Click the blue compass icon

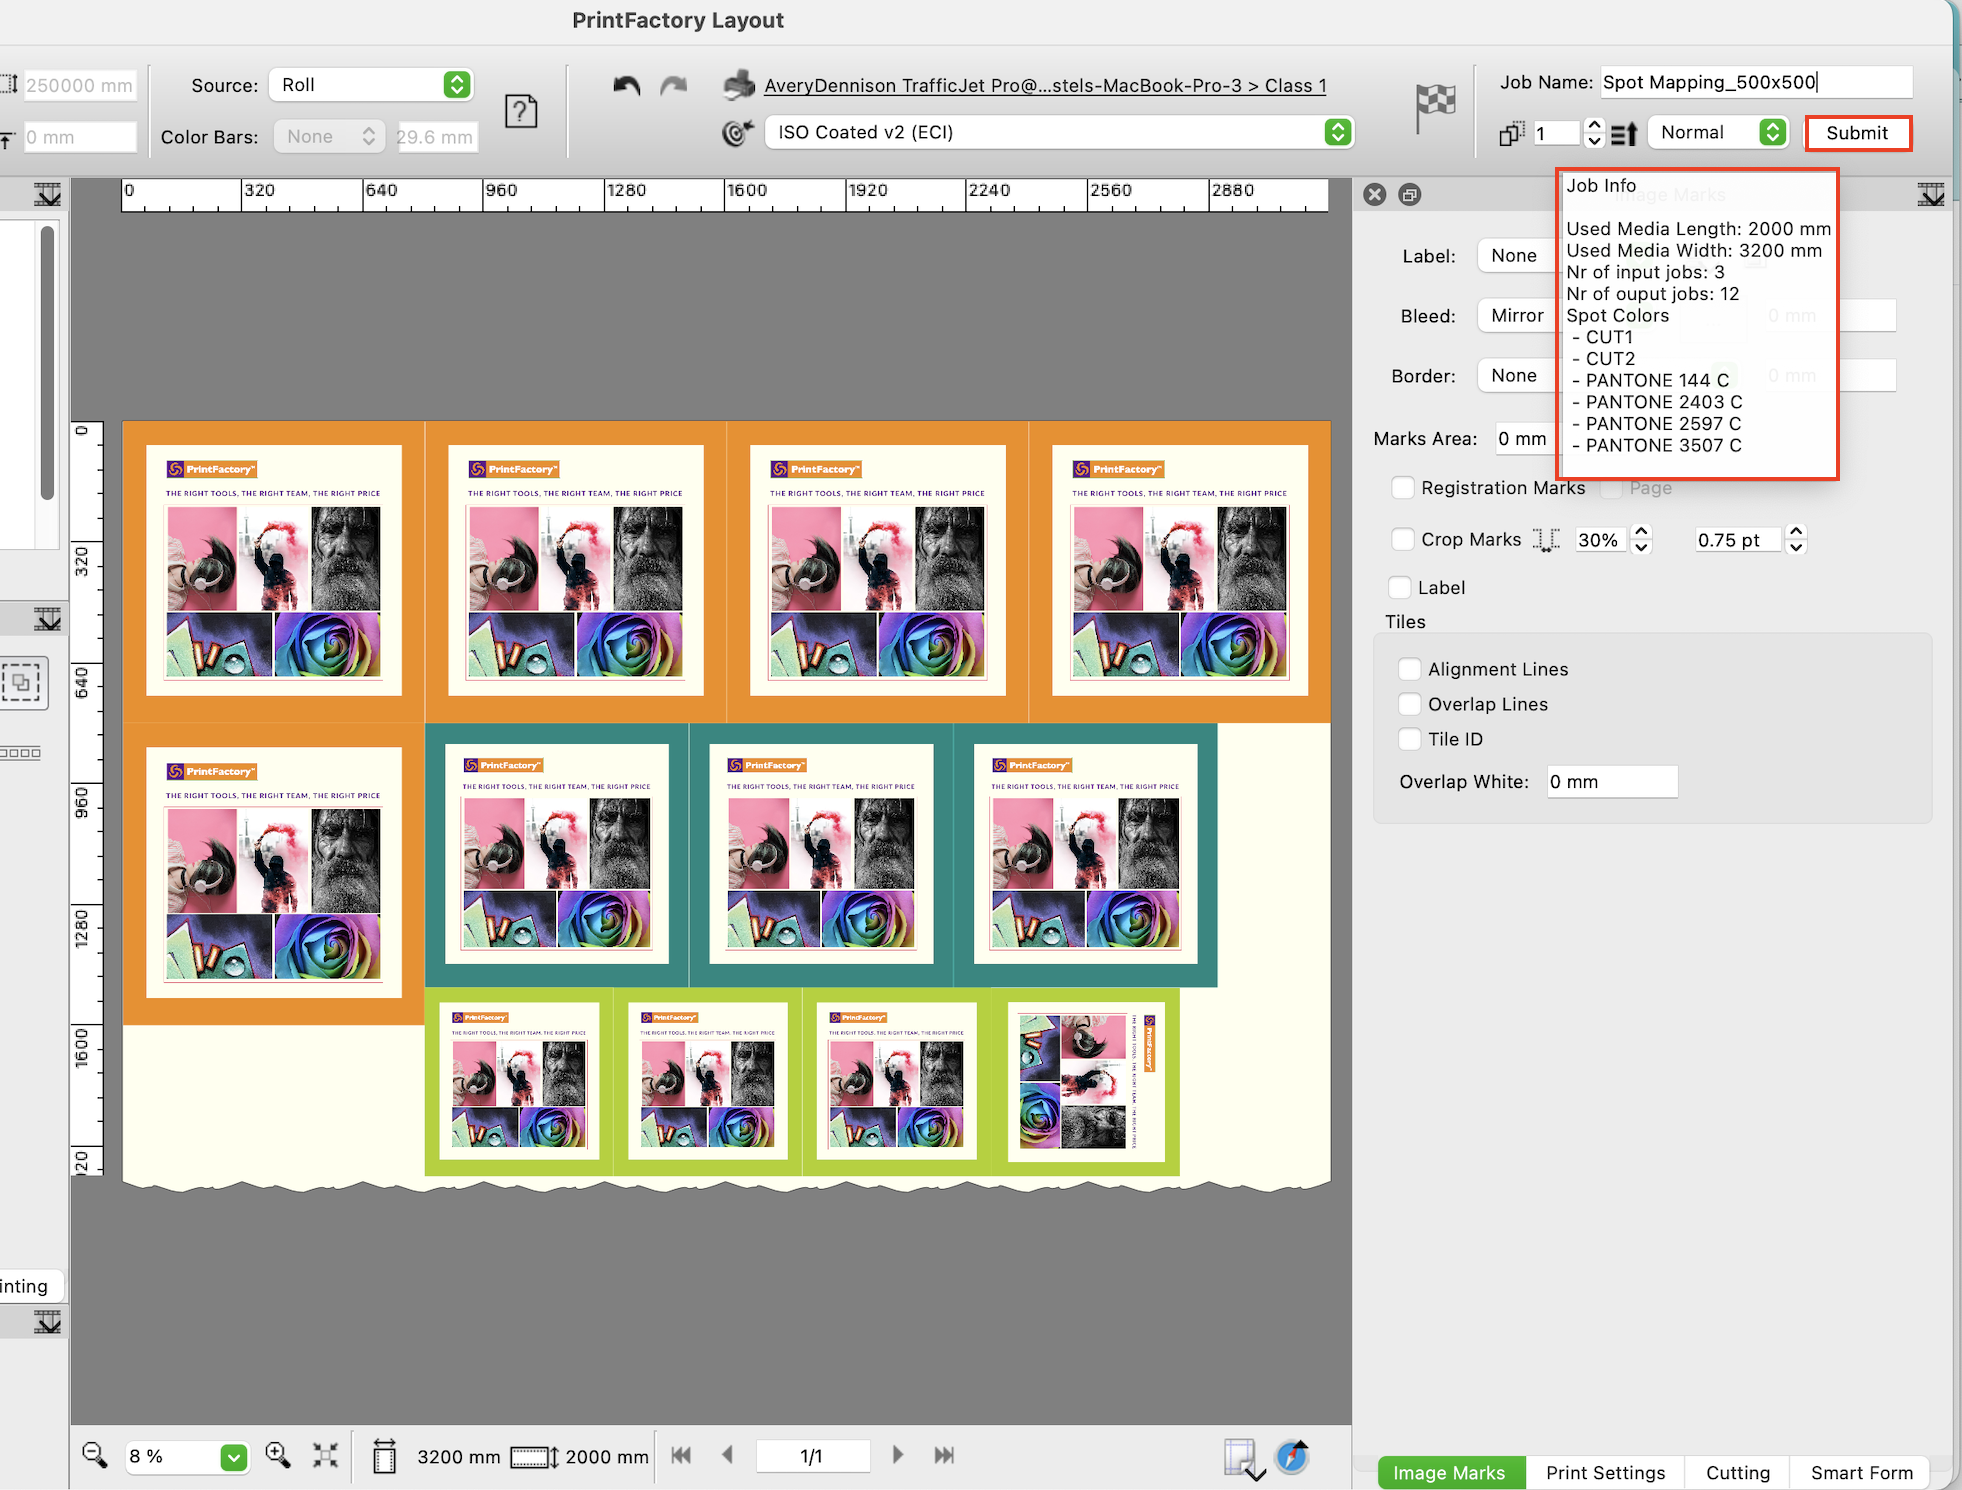pyautogui.click(x=1292, y=1457)
